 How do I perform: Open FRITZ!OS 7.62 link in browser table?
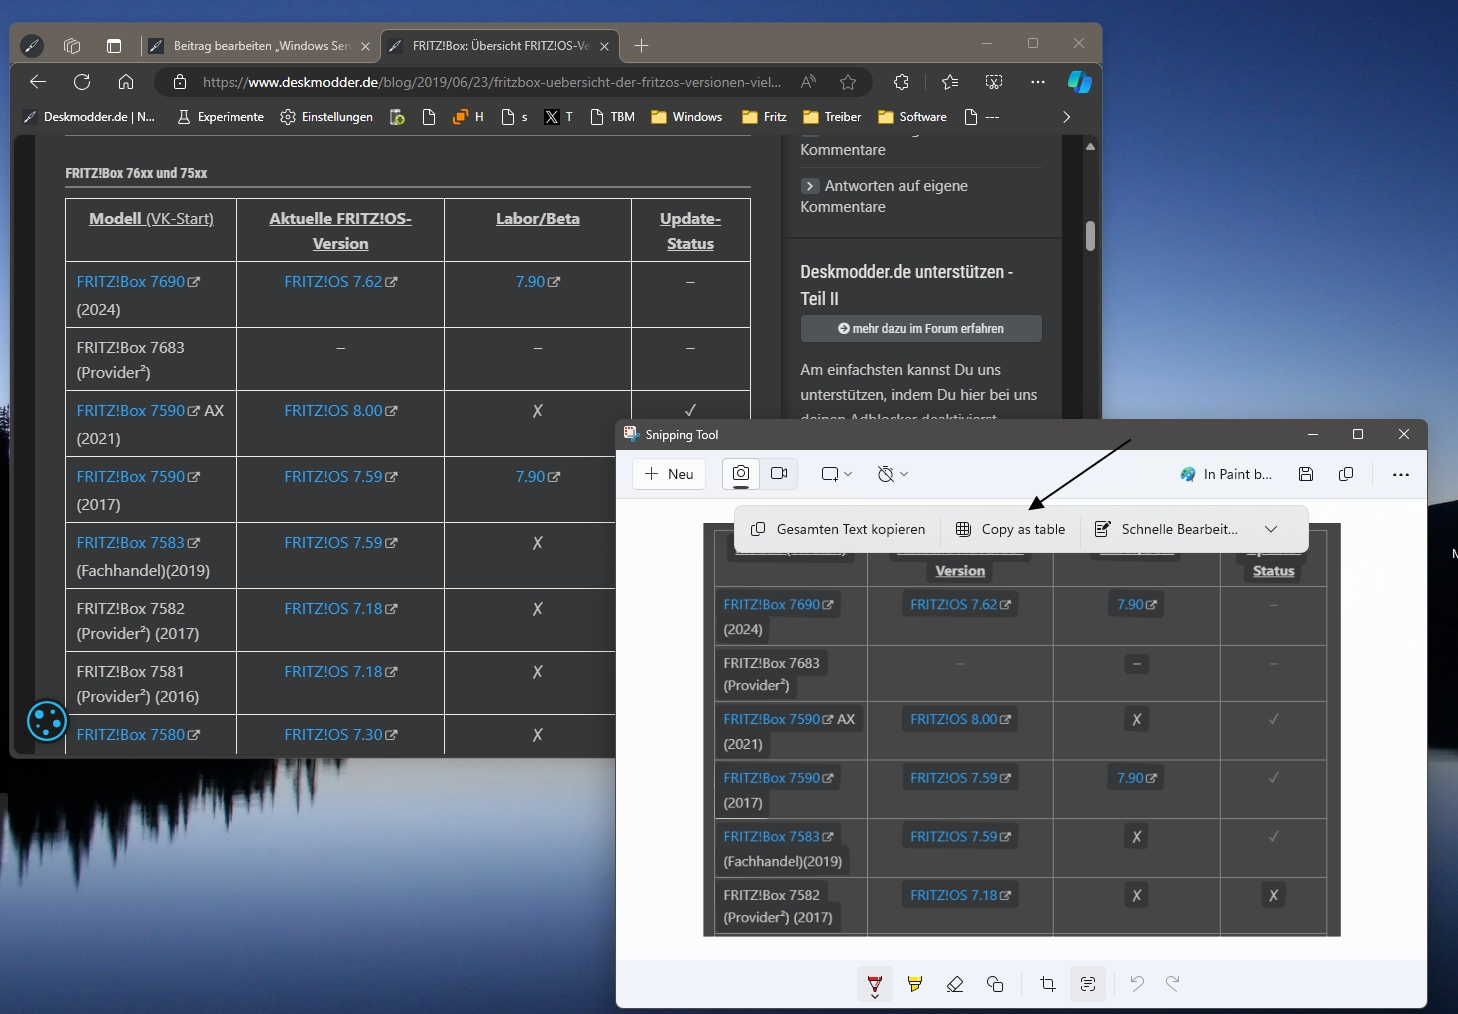pos(340,282)
